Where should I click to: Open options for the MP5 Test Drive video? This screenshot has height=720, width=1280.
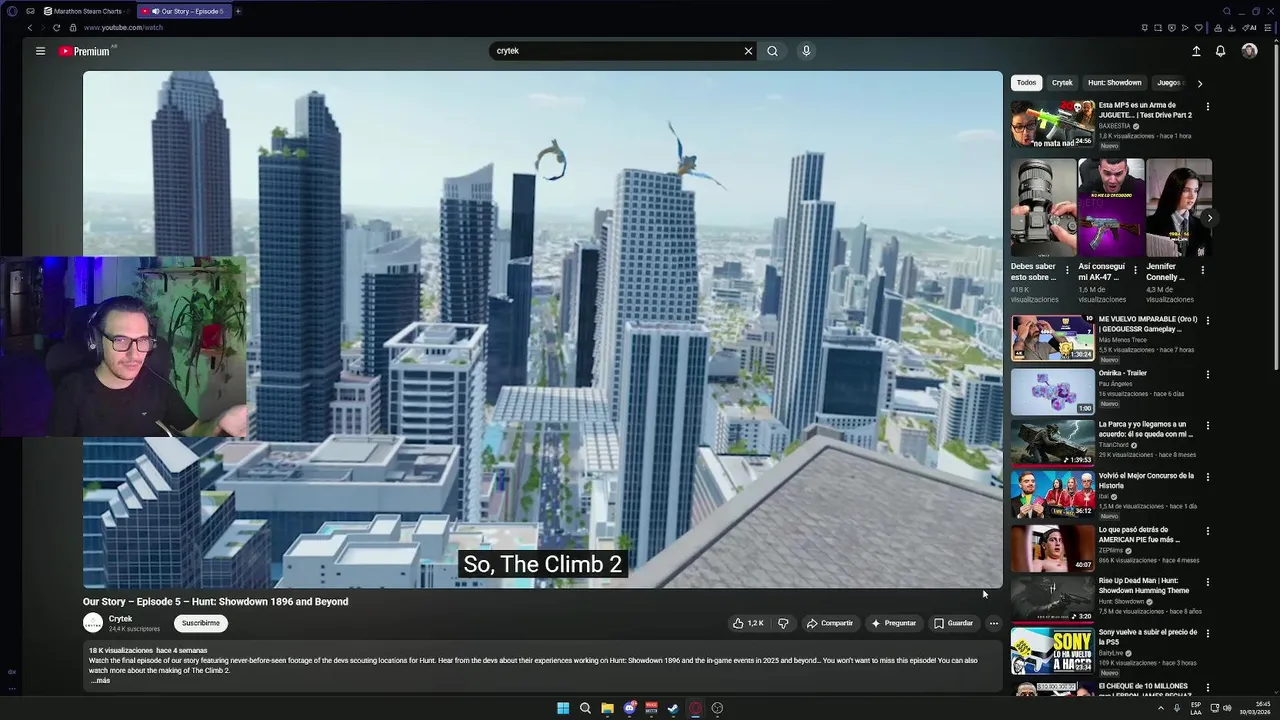pyautogui.click(x=1207, y=106)
